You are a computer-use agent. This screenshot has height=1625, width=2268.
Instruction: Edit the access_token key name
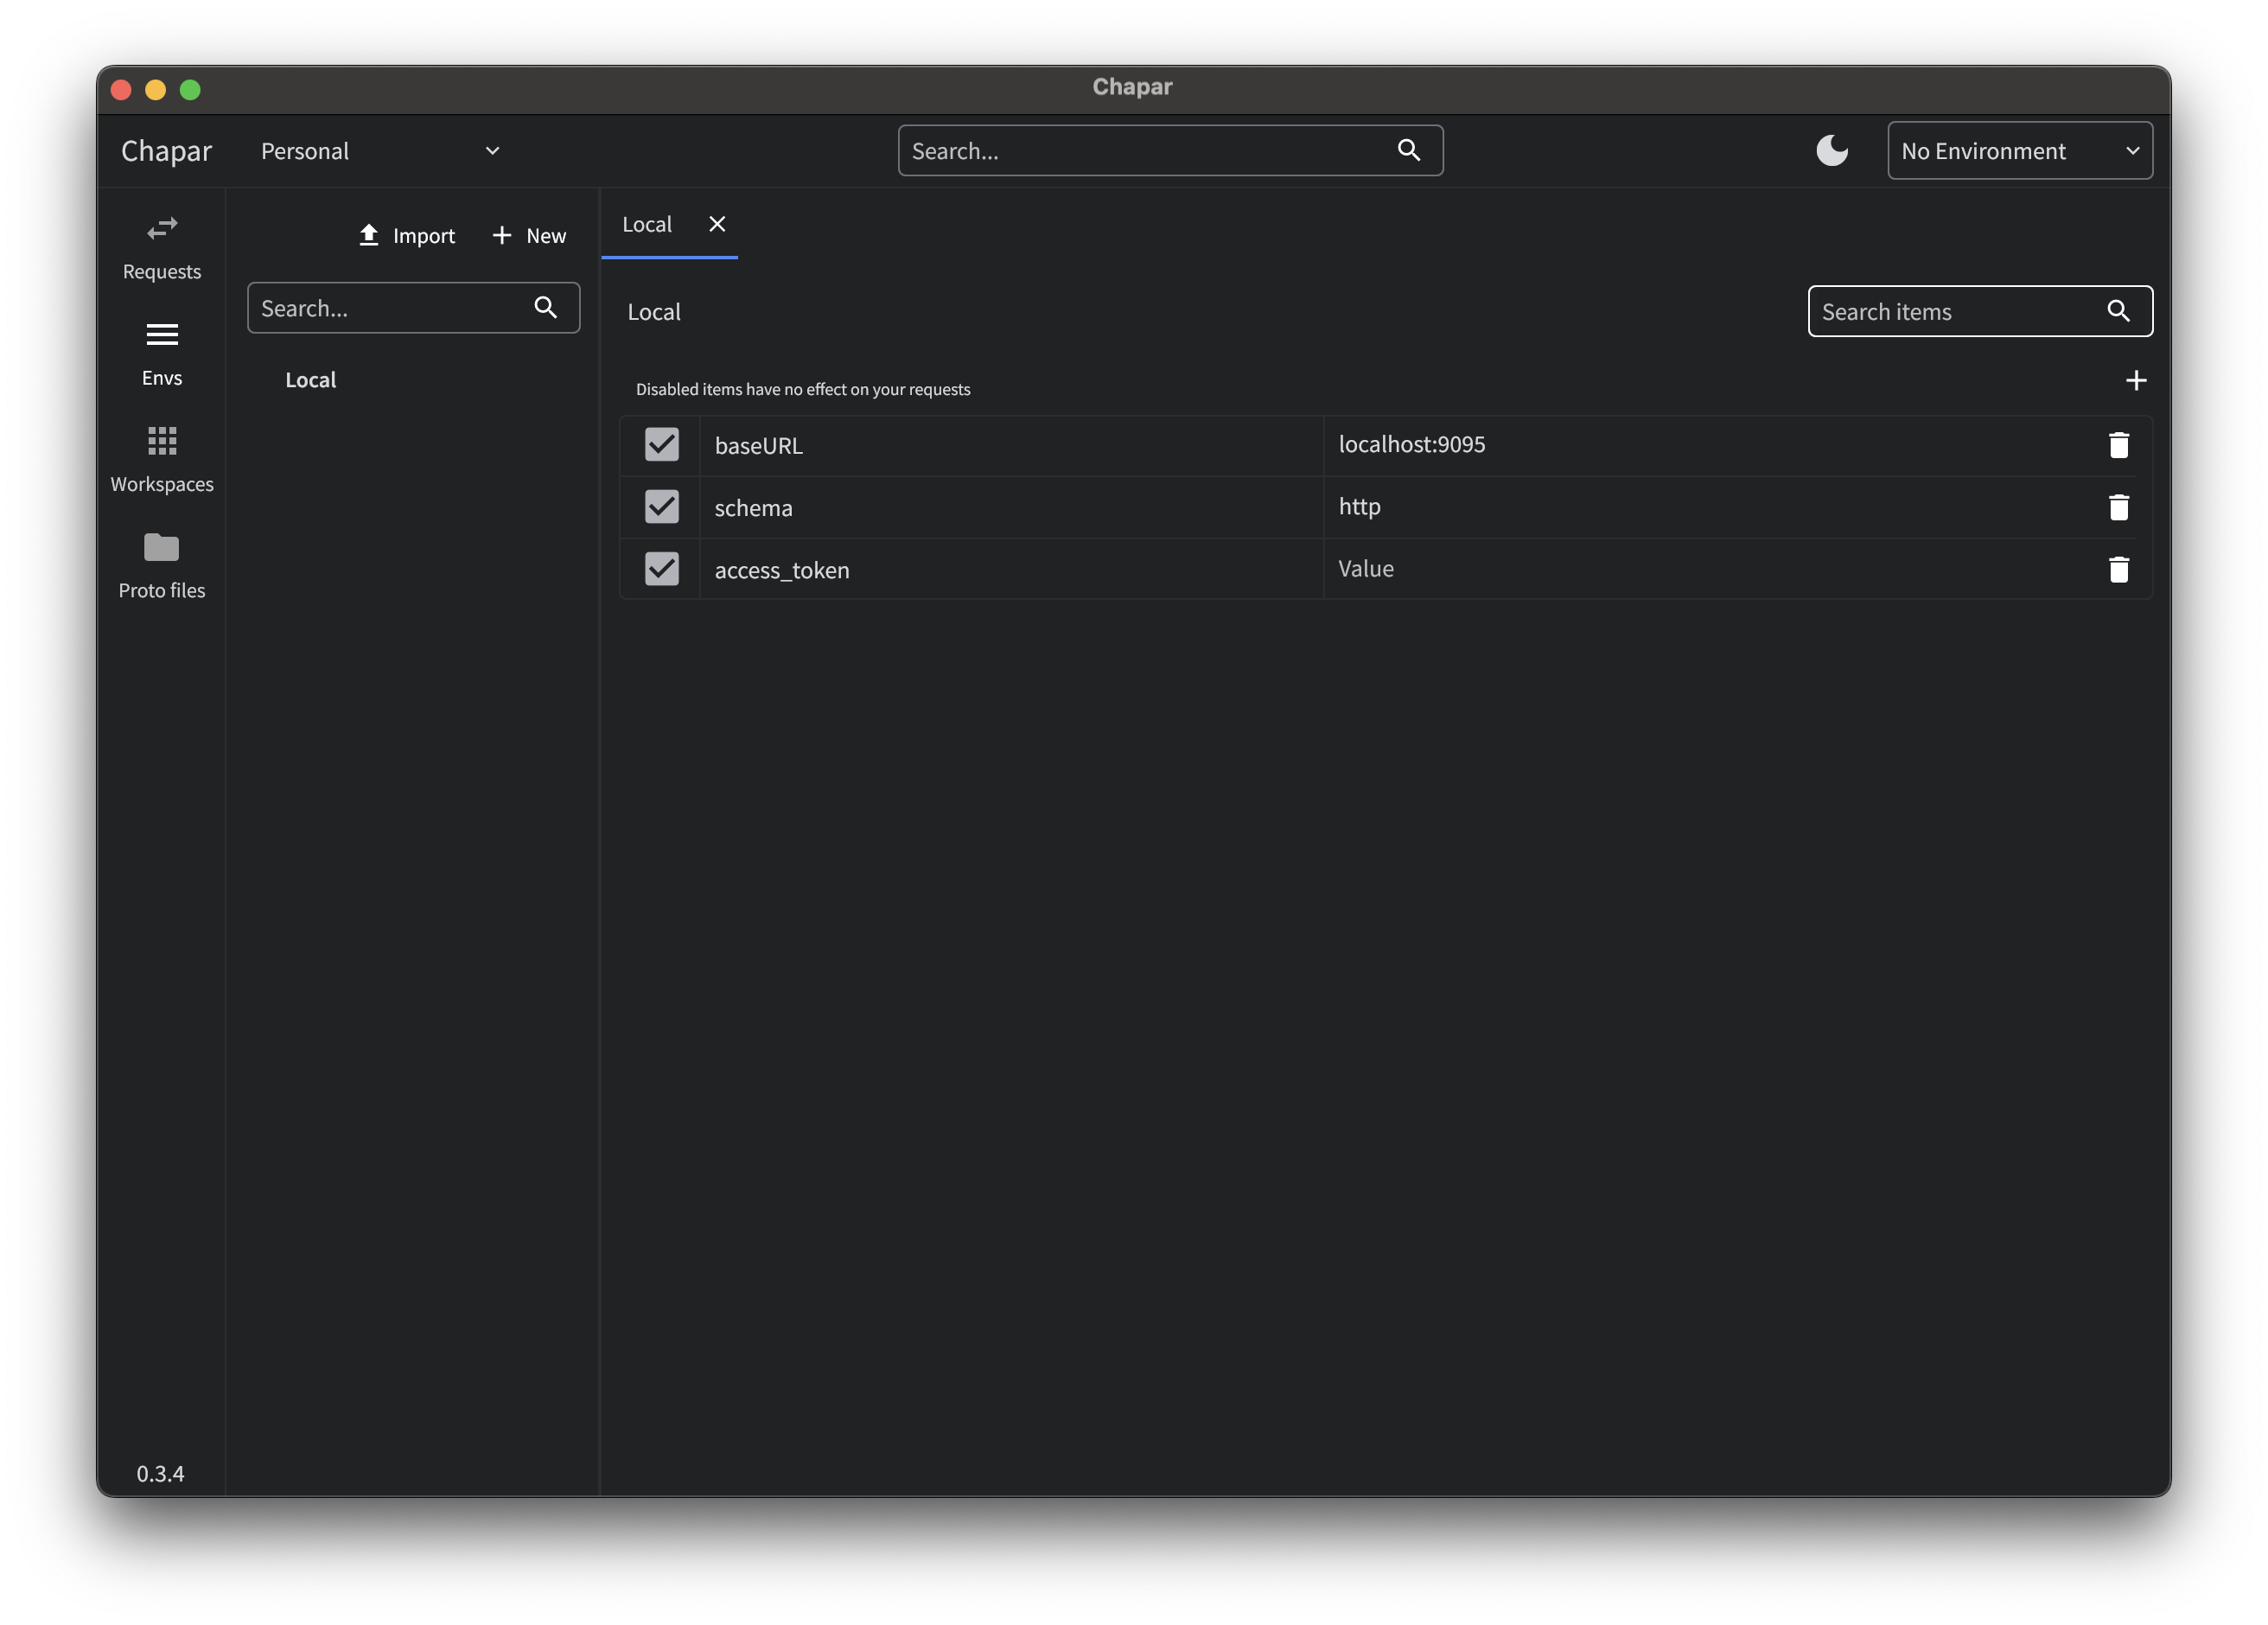coord(1010,569)
